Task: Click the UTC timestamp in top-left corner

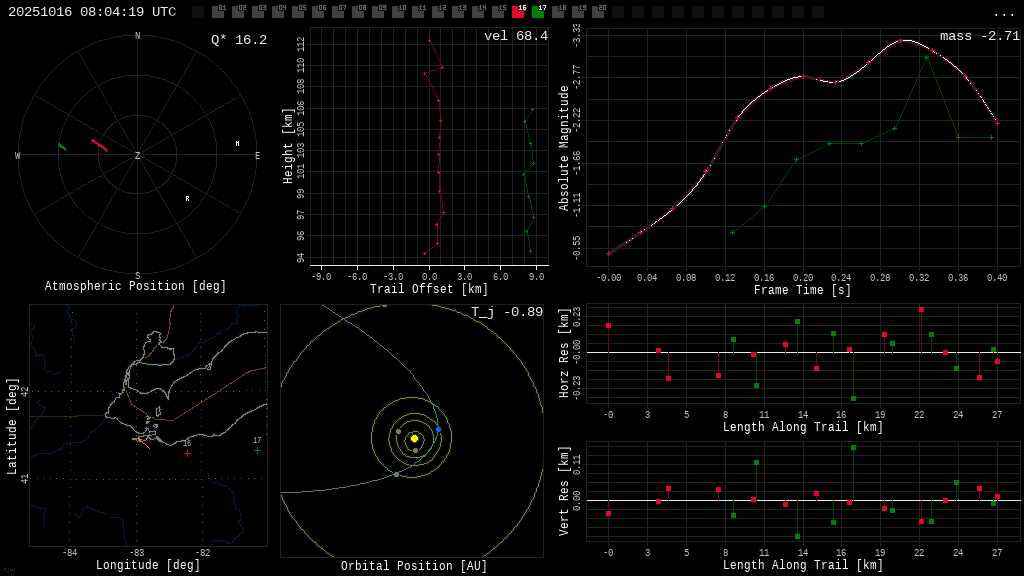Action: tap(92, 12)
